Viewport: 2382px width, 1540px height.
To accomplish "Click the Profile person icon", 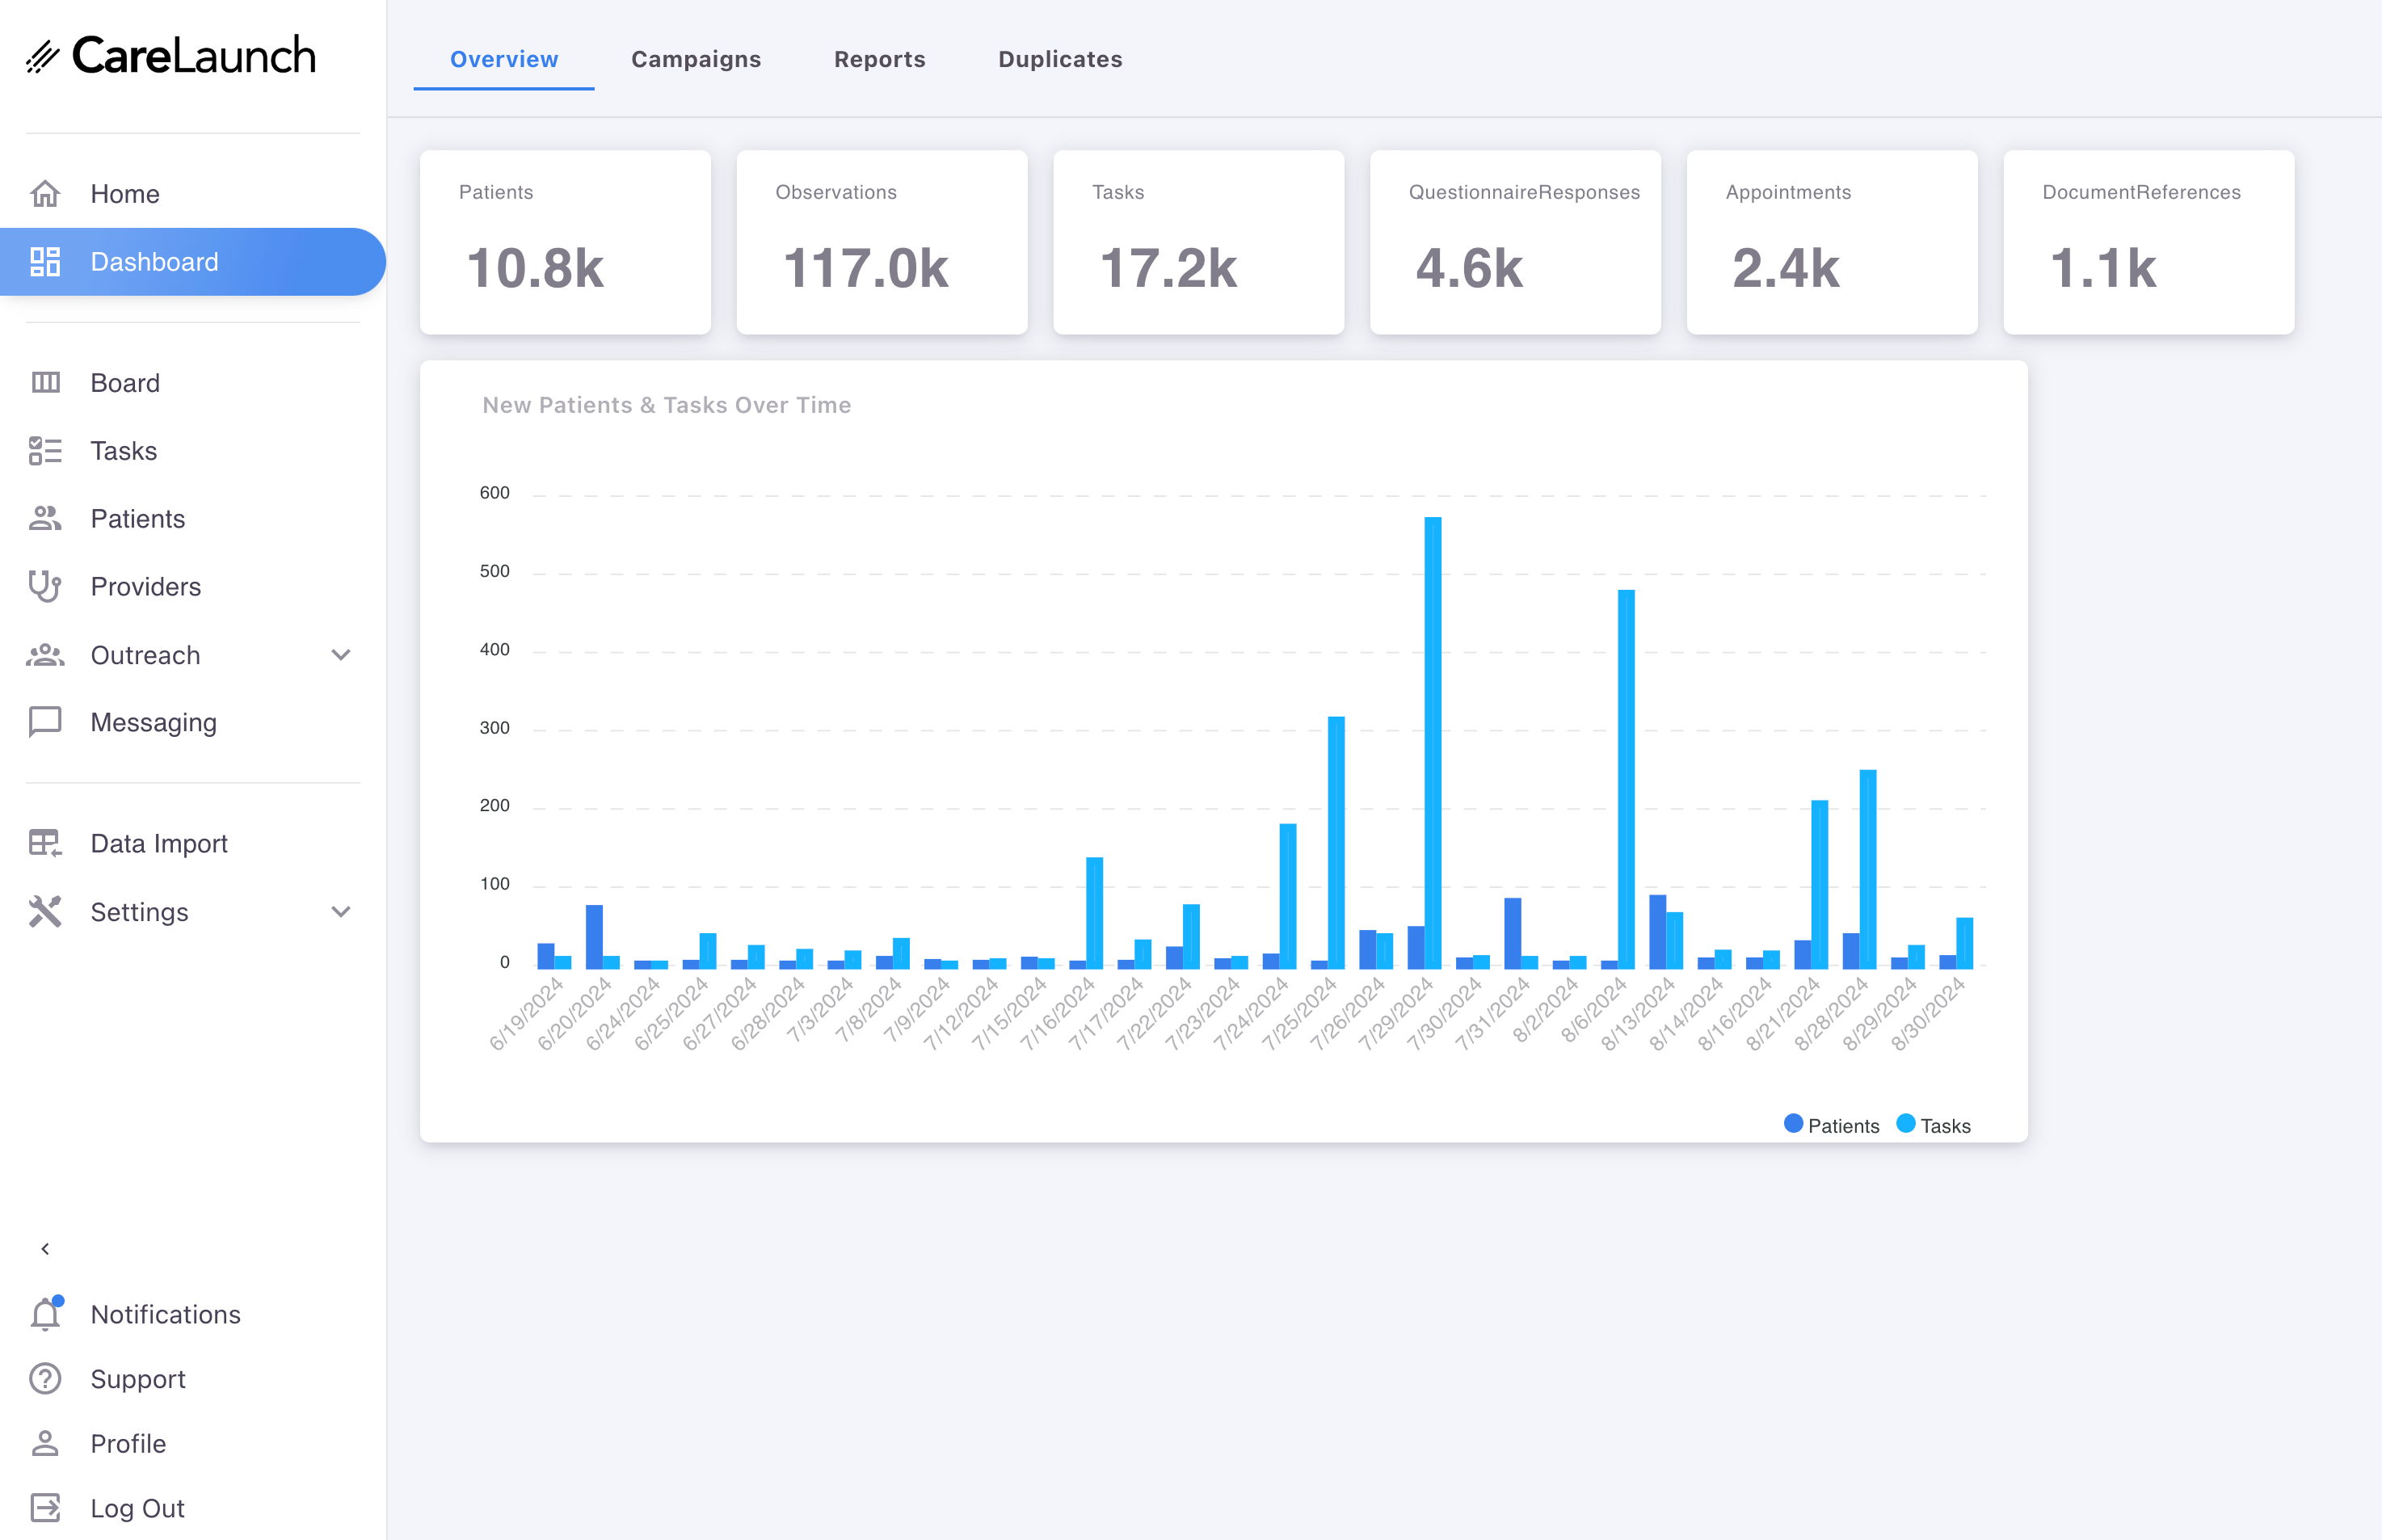I will (45, 1443).
